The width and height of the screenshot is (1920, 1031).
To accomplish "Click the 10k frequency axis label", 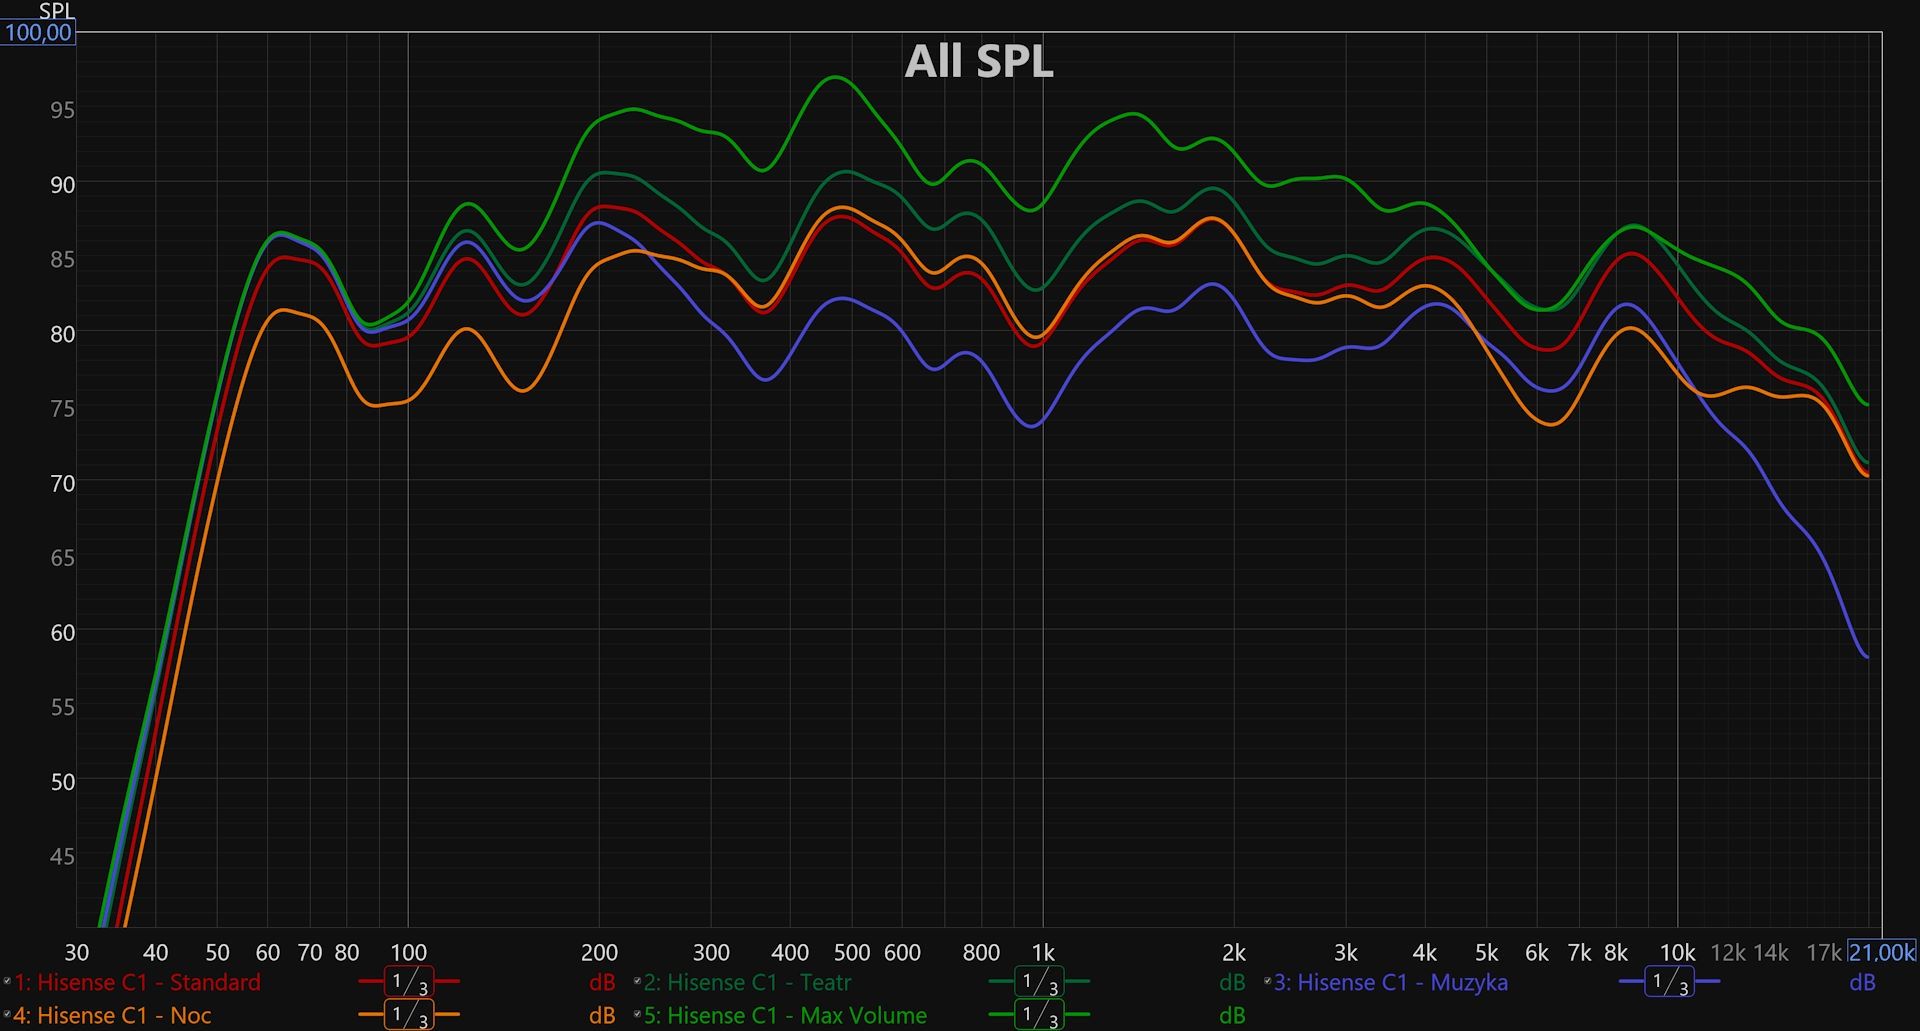I will 1678,952.
